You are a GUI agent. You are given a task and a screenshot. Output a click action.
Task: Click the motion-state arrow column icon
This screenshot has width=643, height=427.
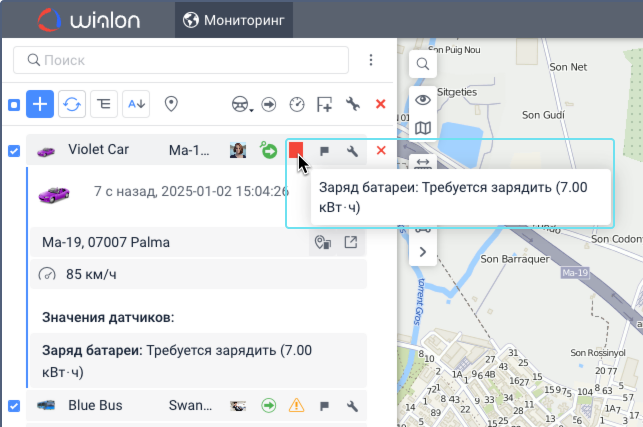269,104
